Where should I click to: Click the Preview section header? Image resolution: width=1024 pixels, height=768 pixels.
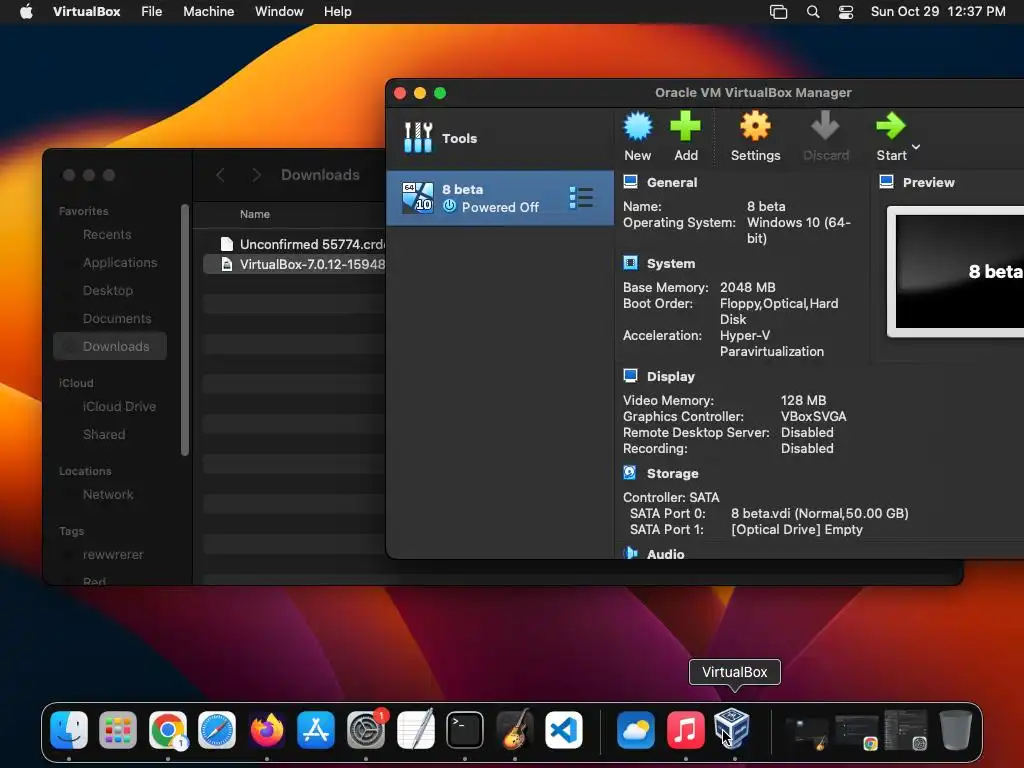pyautogui.click(x=928, y=182)
